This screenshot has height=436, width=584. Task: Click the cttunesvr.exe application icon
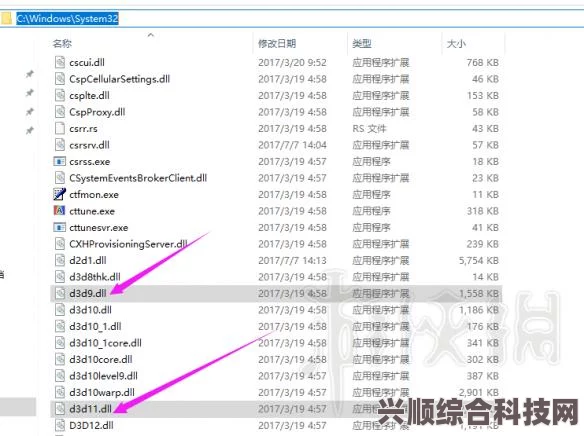click(60, 227)
